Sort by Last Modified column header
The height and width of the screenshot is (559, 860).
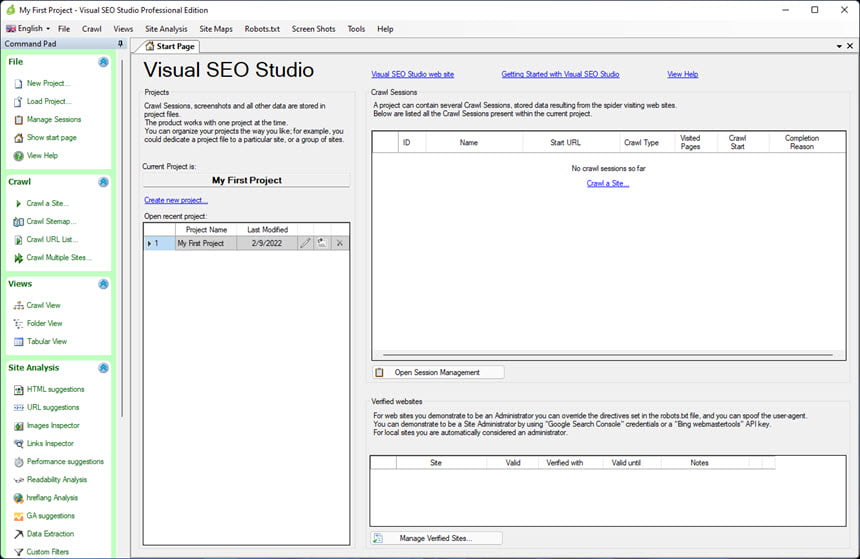pyautogui.click(x=267, y=230)
